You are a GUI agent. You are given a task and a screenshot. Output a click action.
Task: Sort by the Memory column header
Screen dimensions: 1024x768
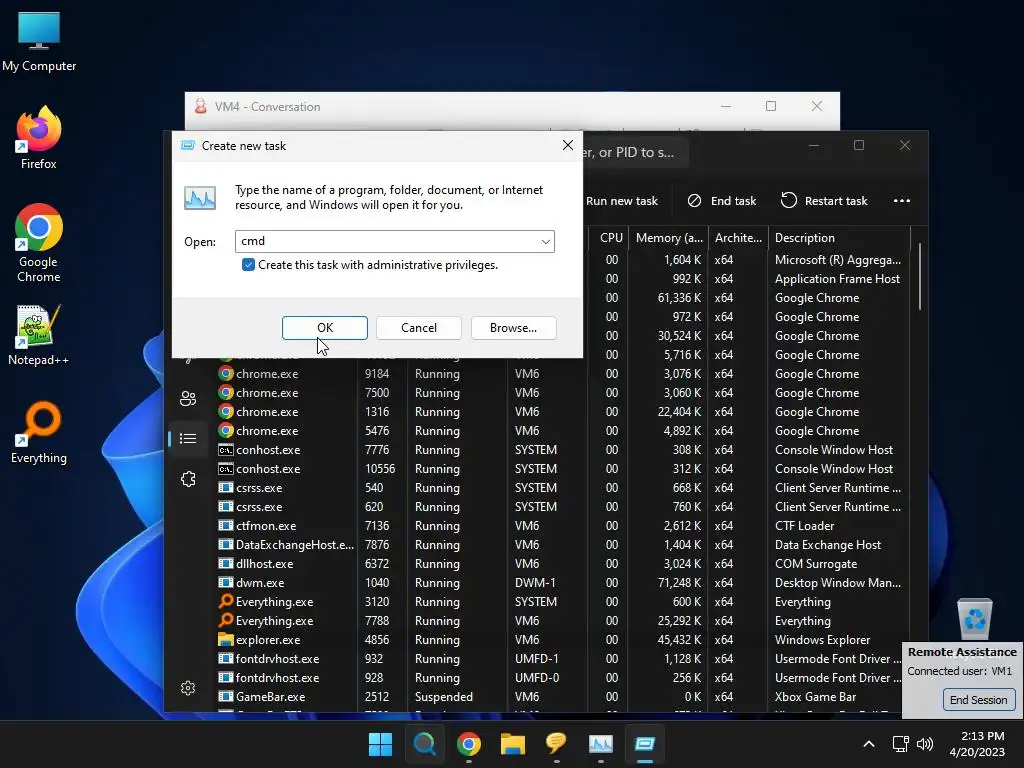click(668, 238)
